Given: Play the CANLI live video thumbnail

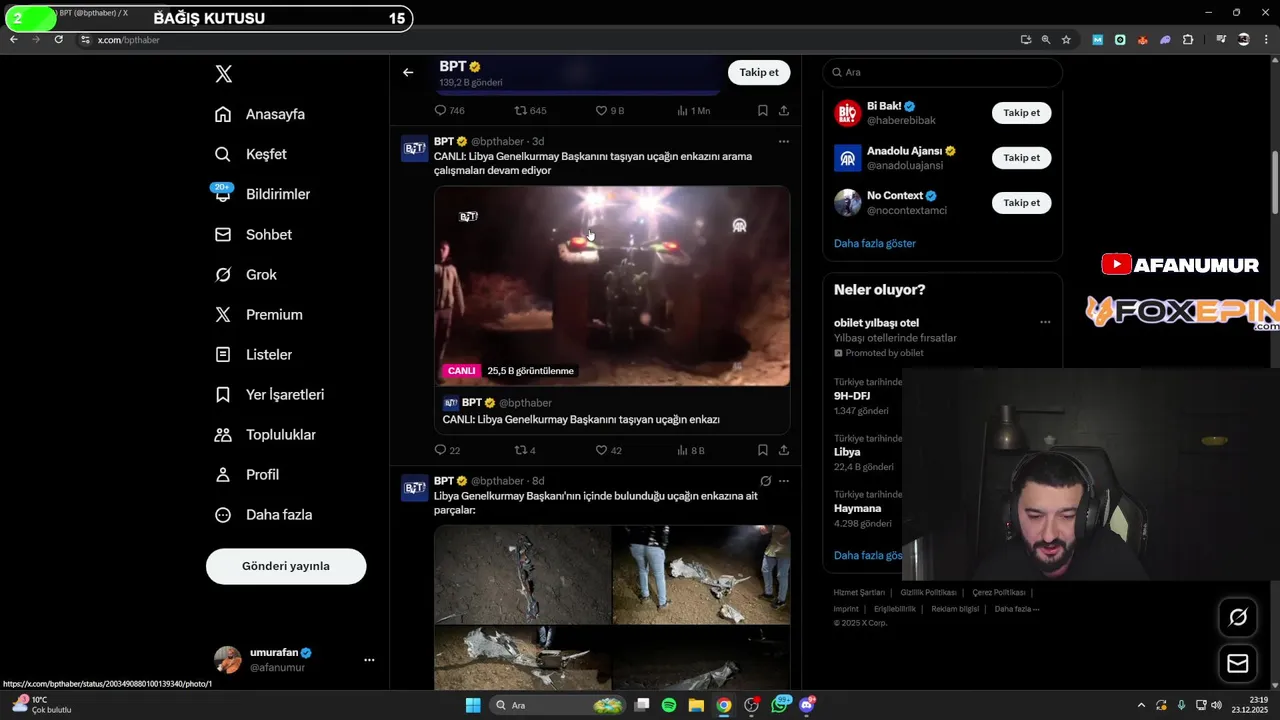Looking at the screenshot, I should click(x=612, y=286).
